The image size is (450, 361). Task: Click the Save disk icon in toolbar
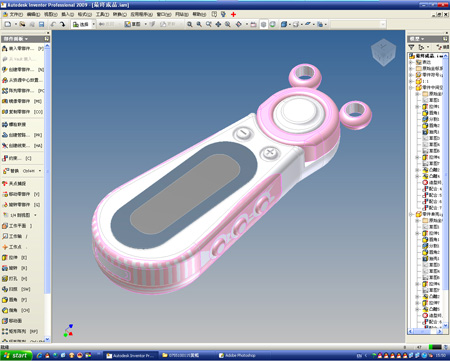pos(41,24)
